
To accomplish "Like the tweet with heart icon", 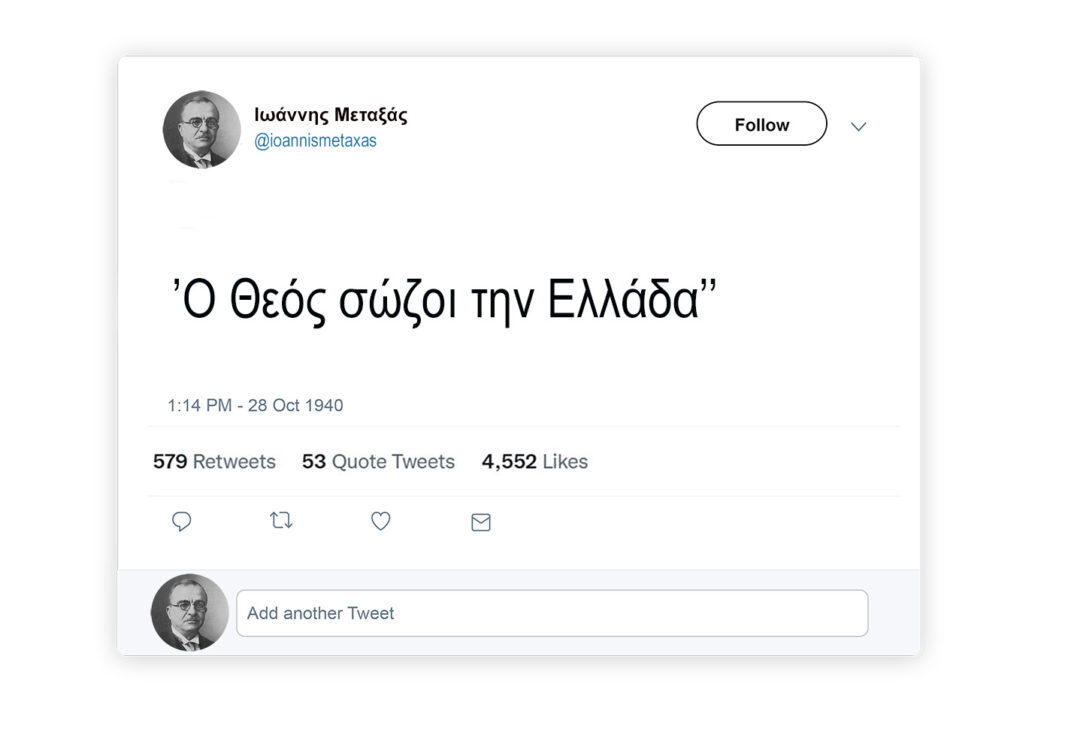I will coord(381,521).
